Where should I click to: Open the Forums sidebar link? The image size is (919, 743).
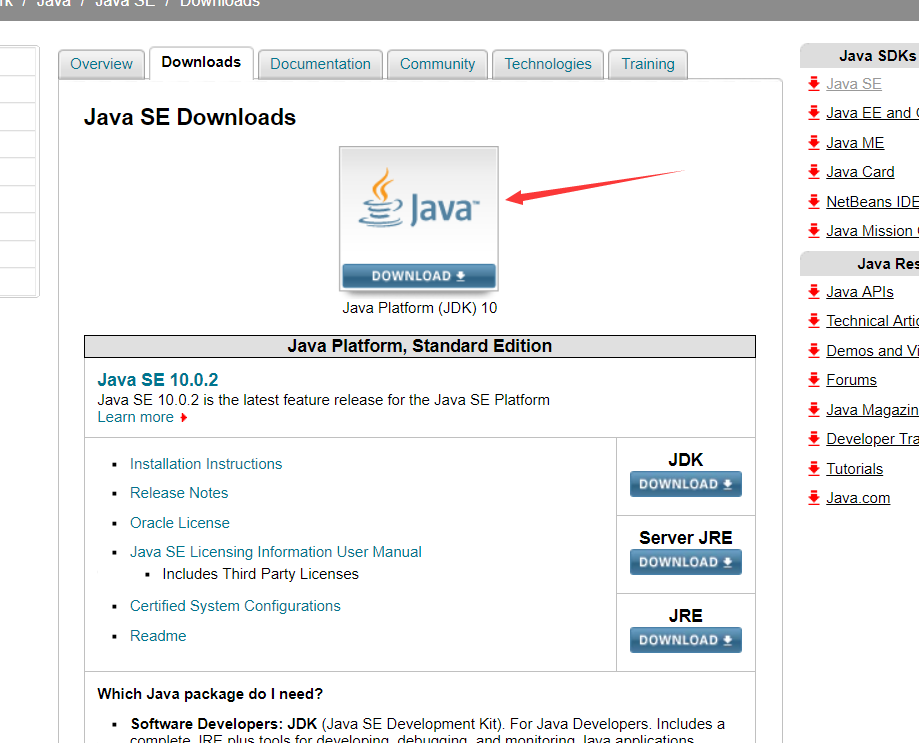tap(851, 380)
